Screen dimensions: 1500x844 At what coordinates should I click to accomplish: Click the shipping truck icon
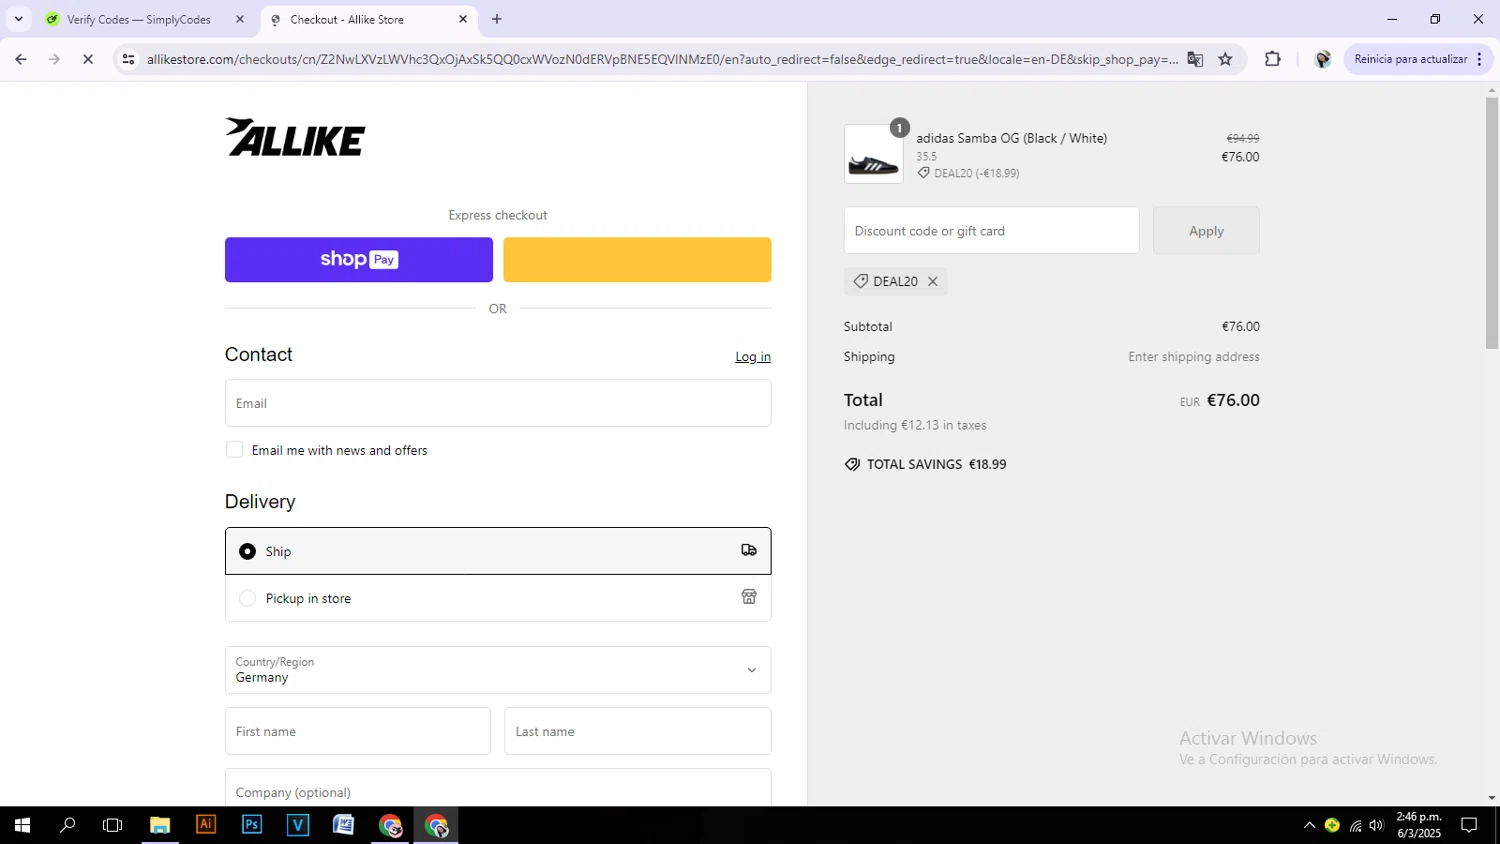point(749,550)
